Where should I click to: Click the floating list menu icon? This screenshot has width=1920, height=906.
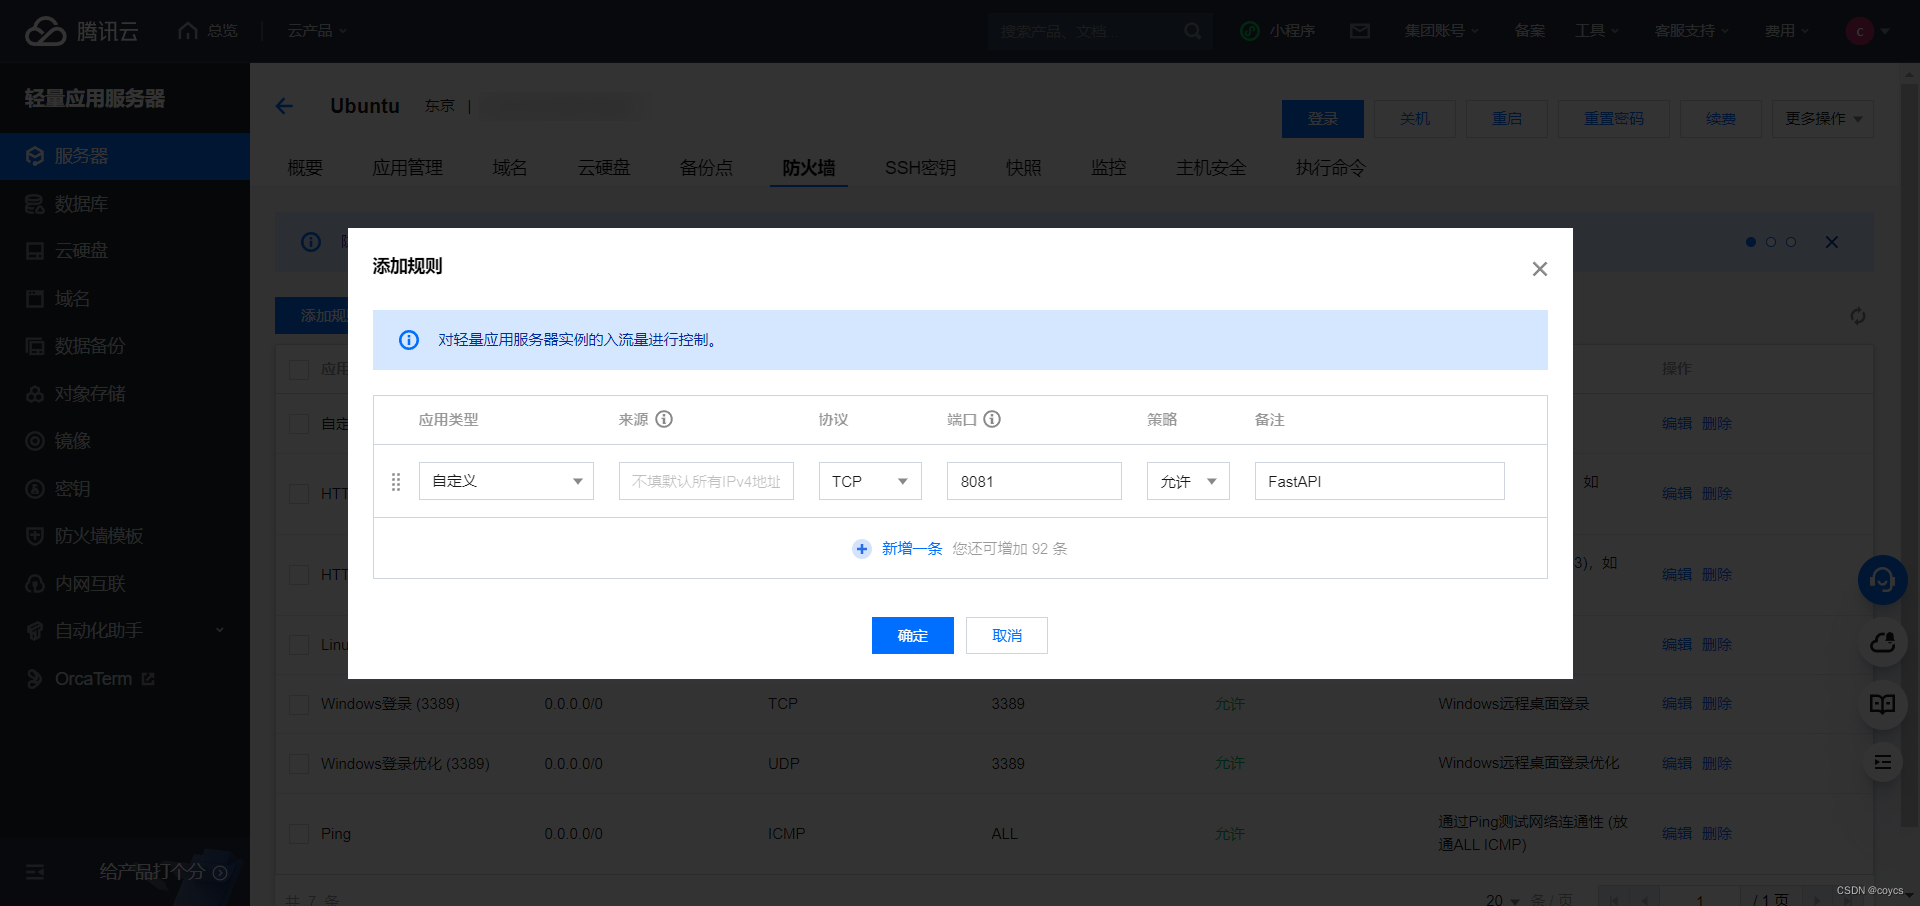(1883, 762)
